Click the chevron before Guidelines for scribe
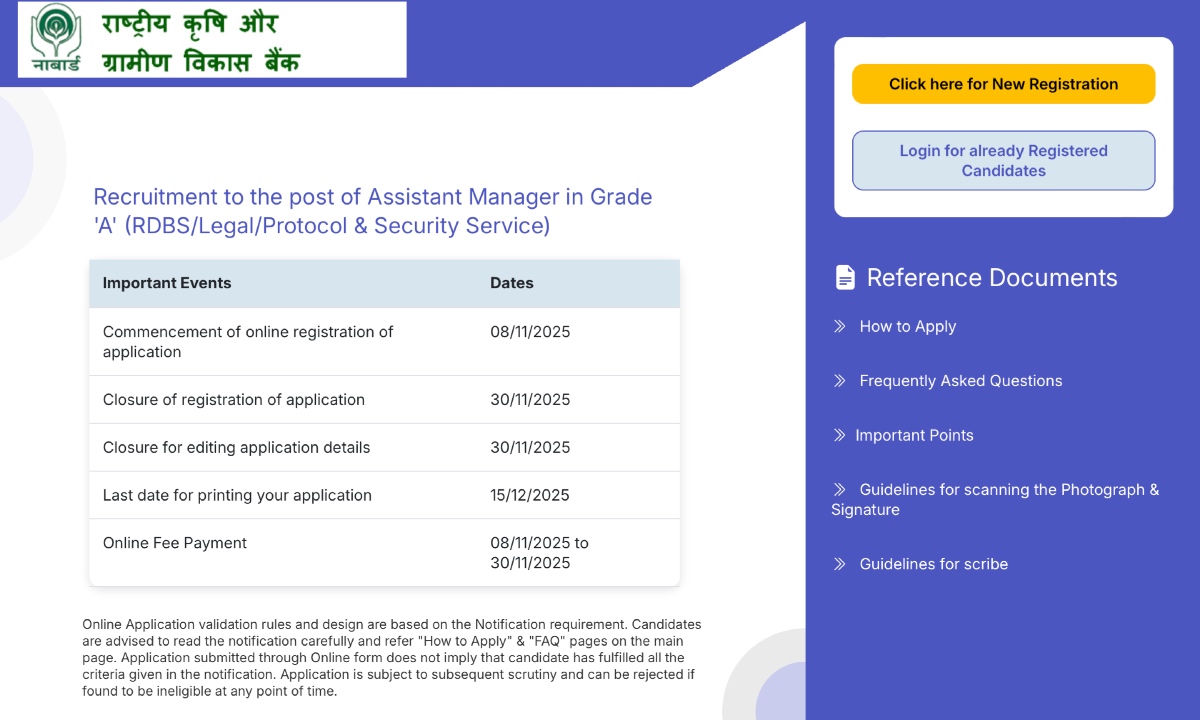This screenshot has width=1200, height=720. tap(840, 564)
